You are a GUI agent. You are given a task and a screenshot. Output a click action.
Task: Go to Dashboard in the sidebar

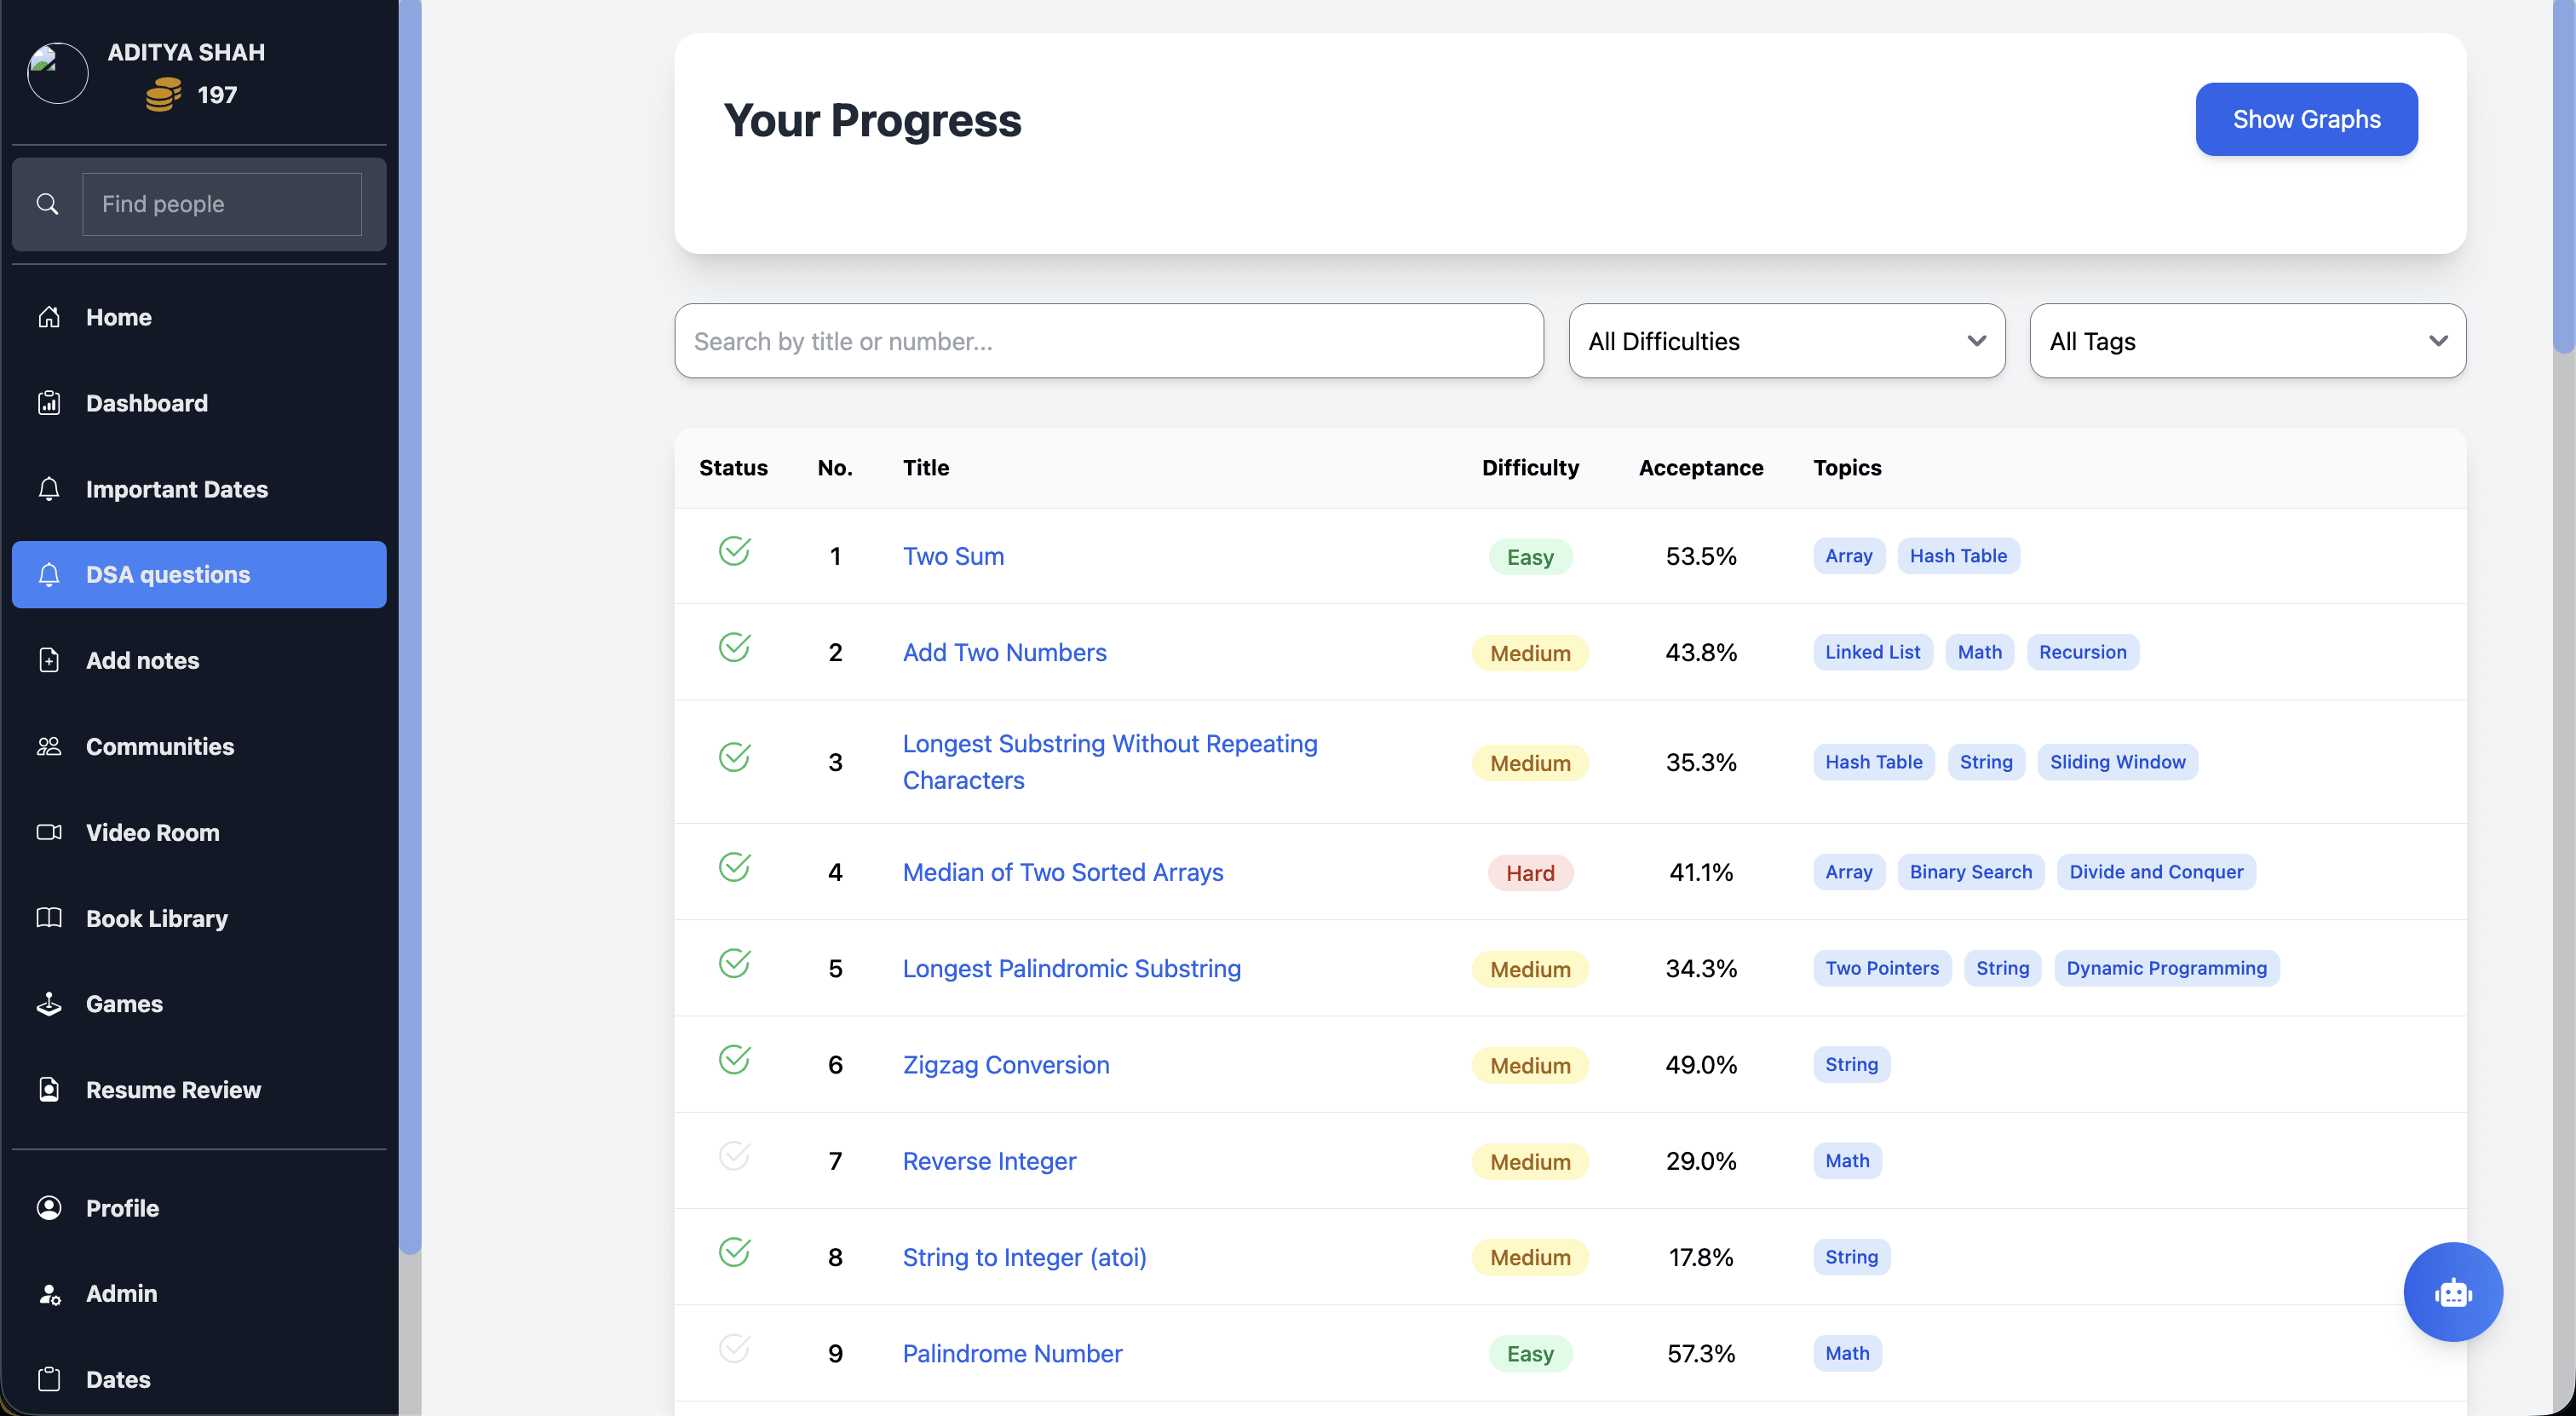coord(146,403)
